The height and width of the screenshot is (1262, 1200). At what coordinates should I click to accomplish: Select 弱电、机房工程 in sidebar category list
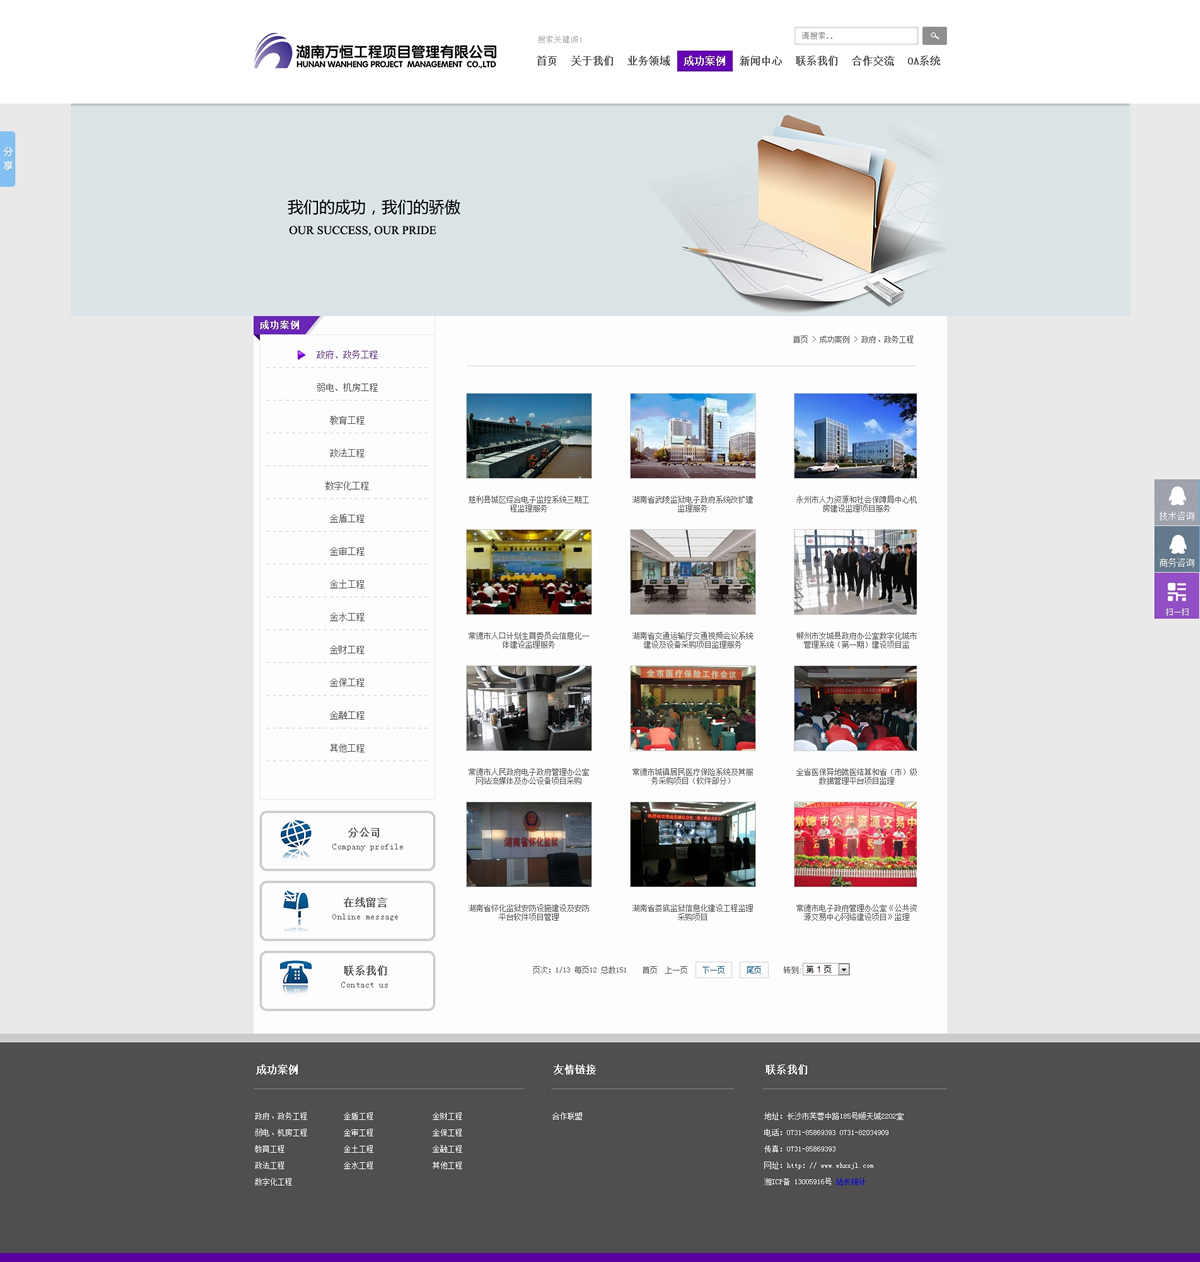(x=347, y=388)
